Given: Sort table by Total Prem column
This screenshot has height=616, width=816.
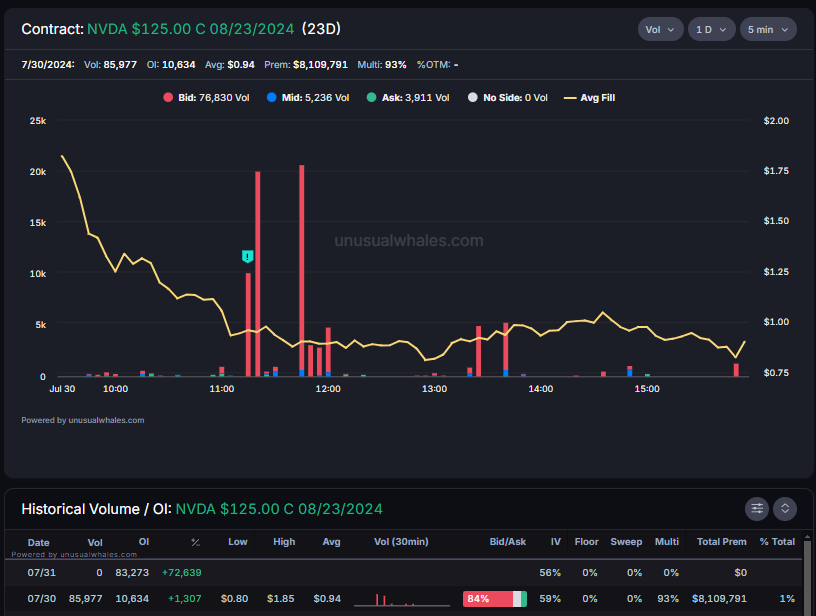Looking at the screenshot, I should [x=721, y=542].
